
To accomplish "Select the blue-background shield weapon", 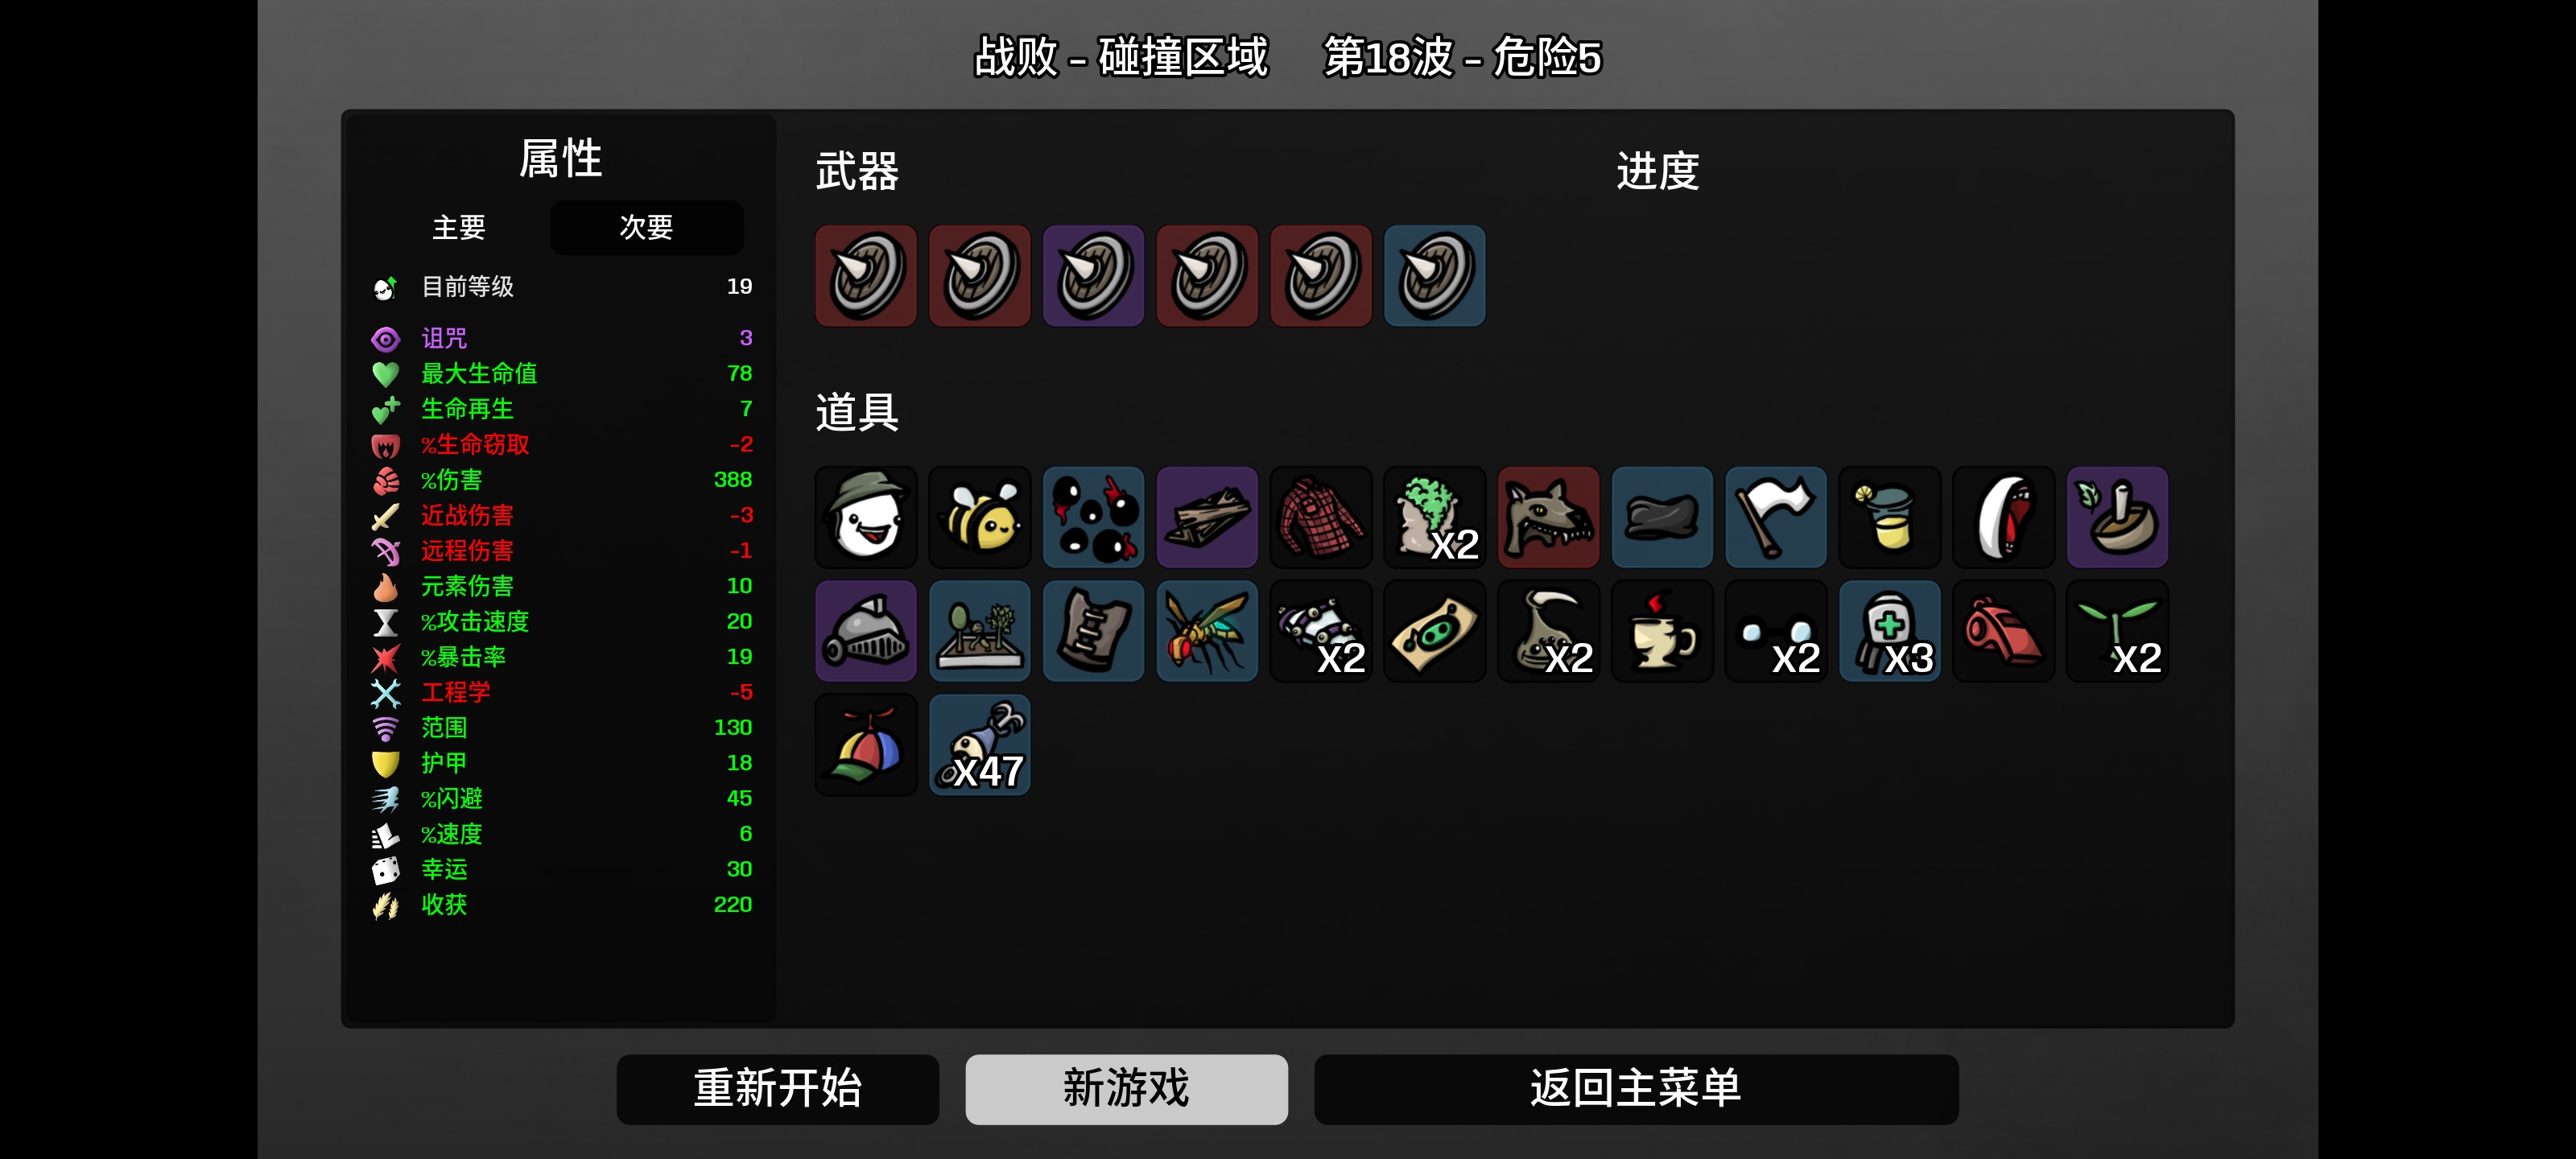I will [1435, 276].
